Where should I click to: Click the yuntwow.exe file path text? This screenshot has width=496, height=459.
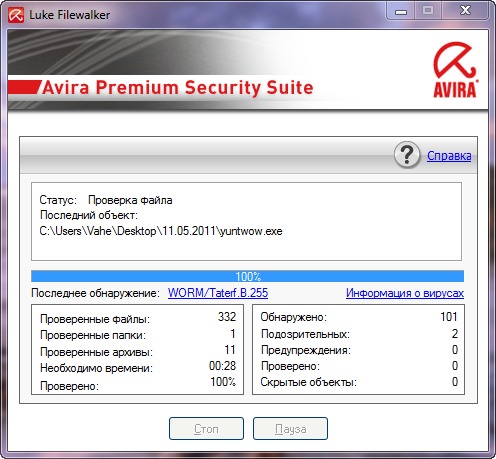[161, 231]
